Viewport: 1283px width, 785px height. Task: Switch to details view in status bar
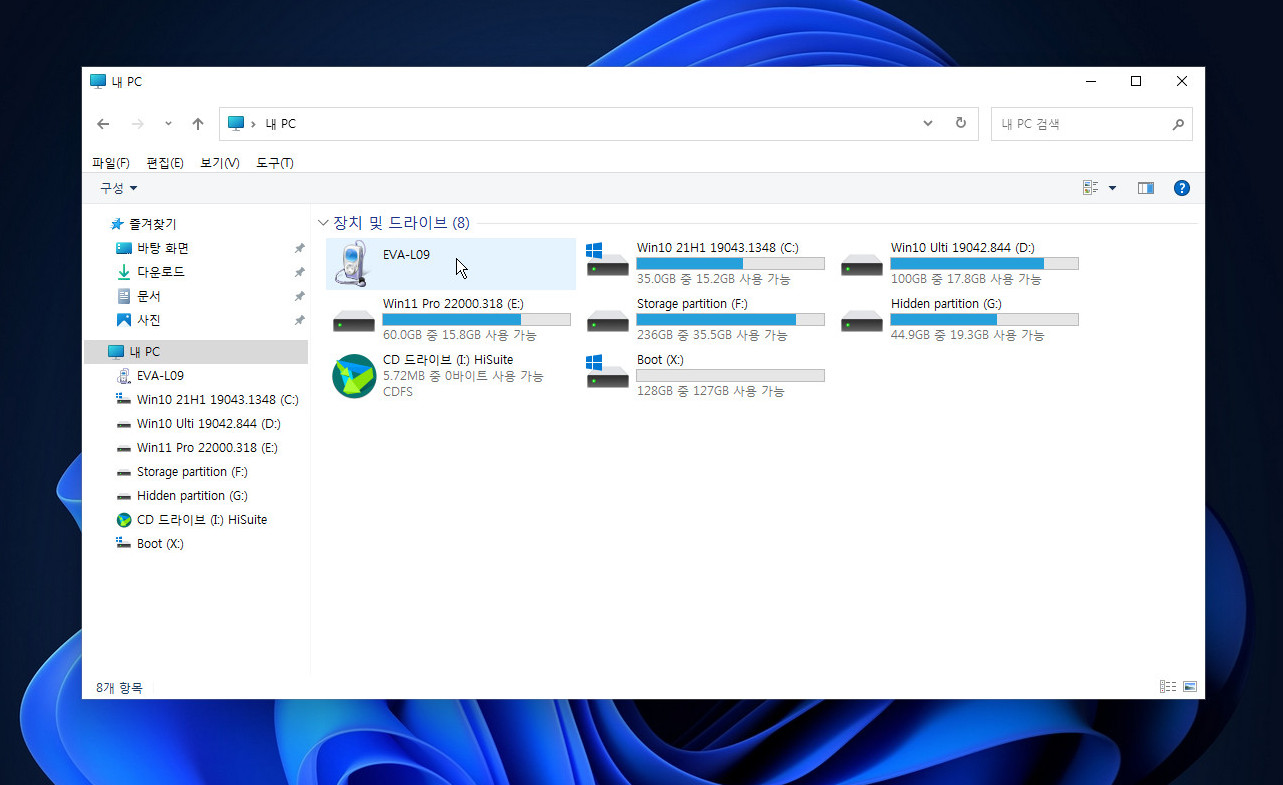coord(1167,687)
